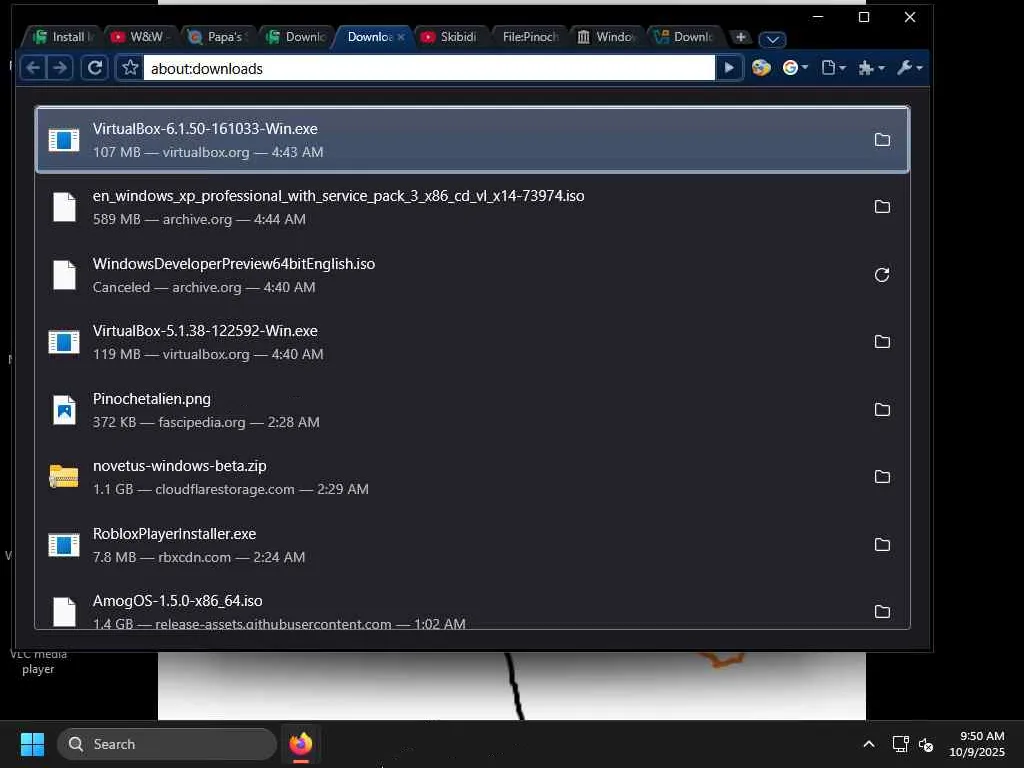
Task: Click the RobloxPlayerInstaller exe file icon
Action: [x=64, y=545]
